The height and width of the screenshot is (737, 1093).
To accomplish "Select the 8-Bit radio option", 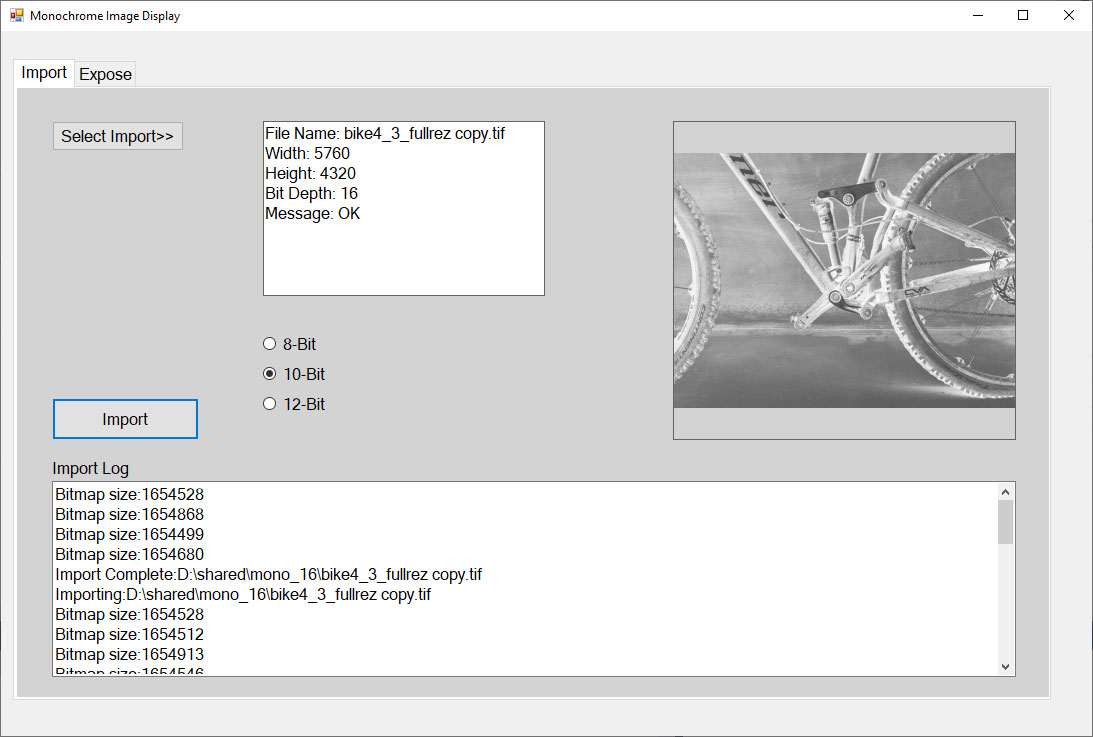I will [x=269, y=344].
